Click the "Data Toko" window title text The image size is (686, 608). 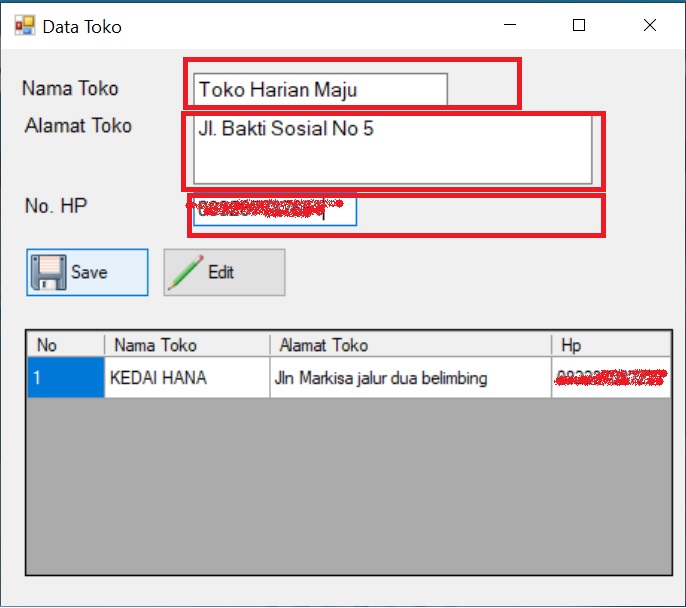click(82, 27)
